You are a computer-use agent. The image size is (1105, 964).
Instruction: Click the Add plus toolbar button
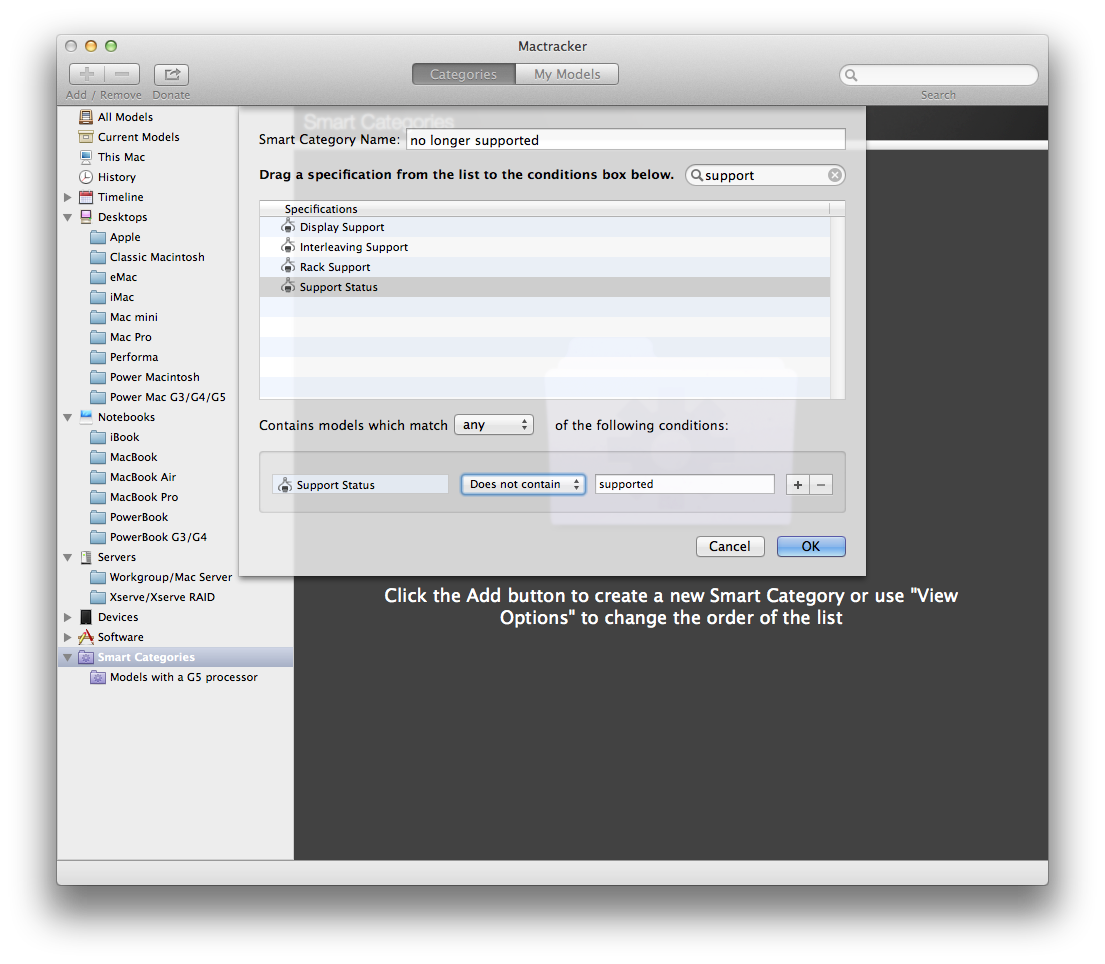click(x=87, y=74)
